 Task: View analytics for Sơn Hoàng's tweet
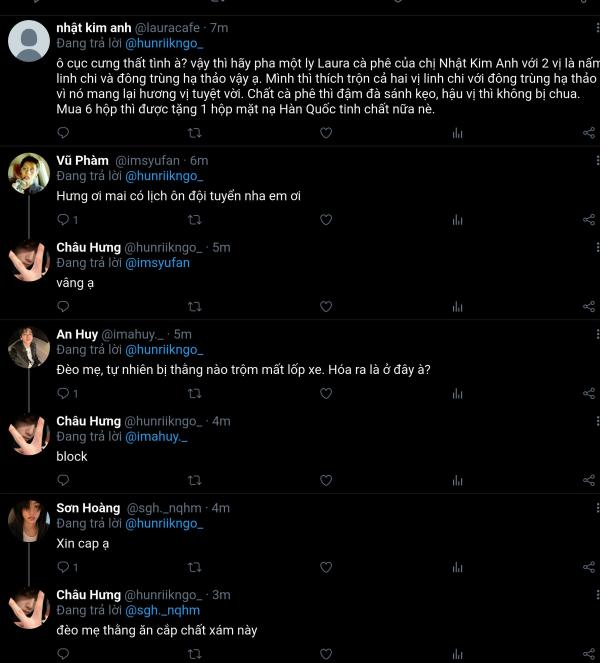click(458, 567)
